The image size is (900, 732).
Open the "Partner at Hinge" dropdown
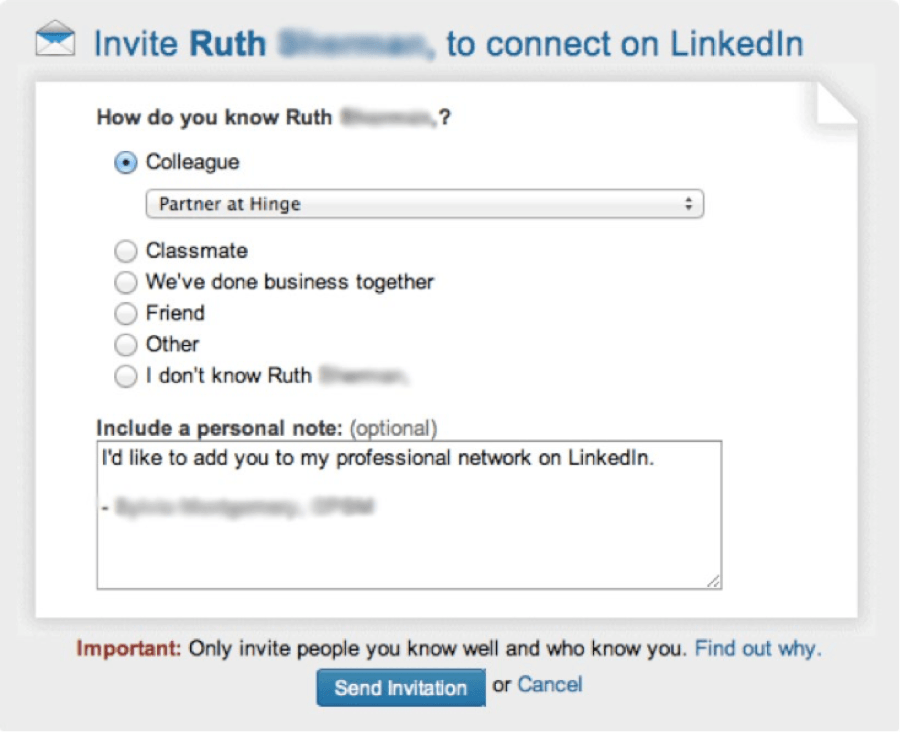click(x=425, y=204)
